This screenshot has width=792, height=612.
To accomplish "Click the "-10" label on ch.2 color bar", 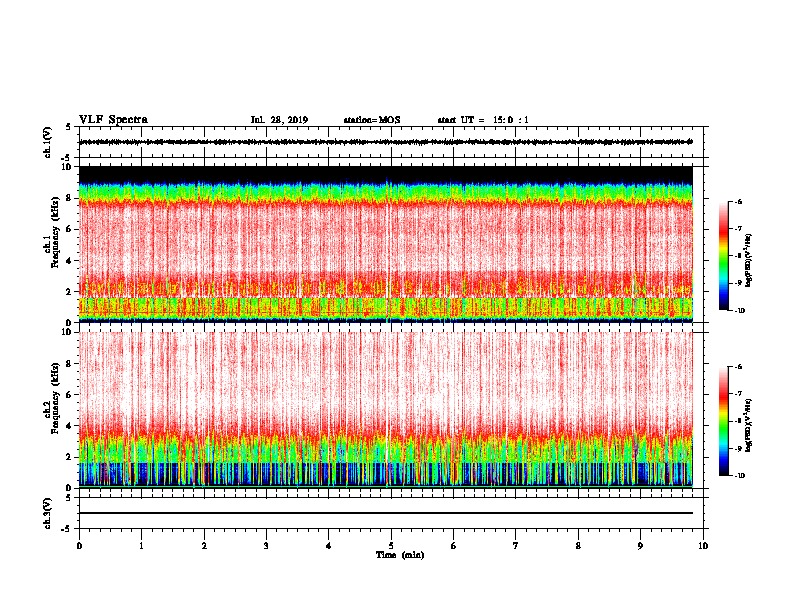I will pos(739,476).
